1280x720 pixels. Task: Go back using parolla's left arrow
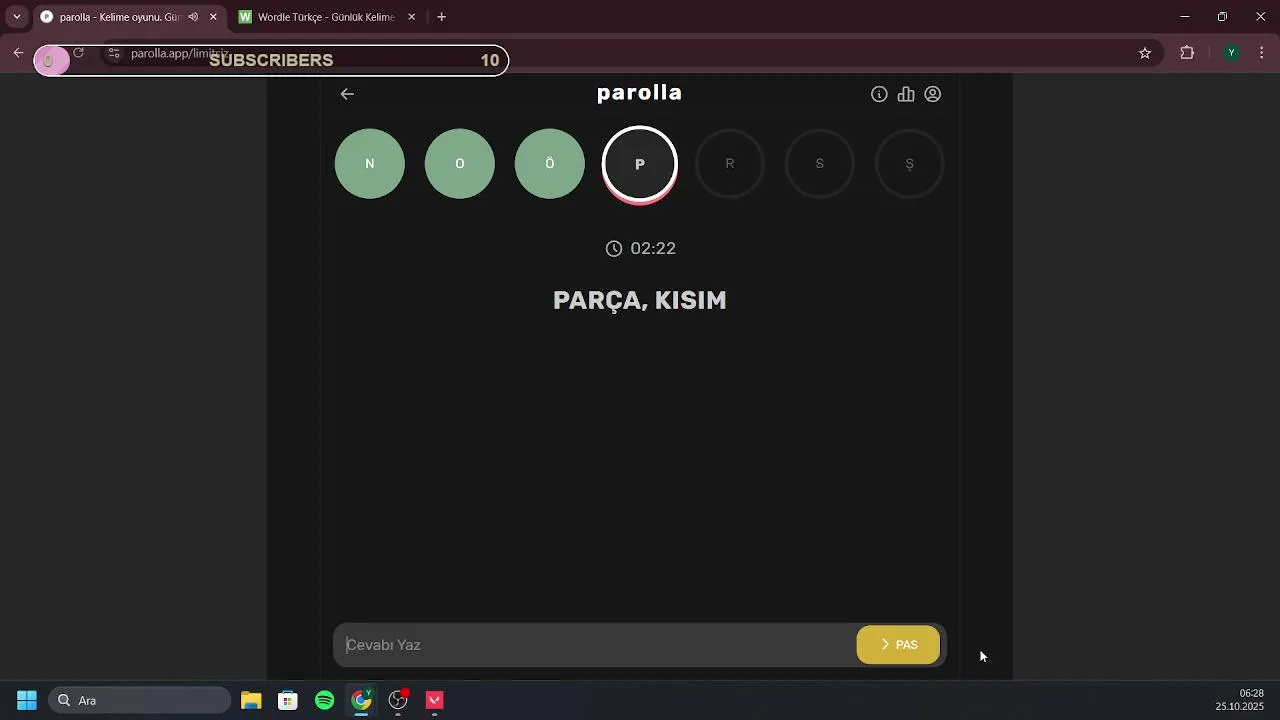347,94
